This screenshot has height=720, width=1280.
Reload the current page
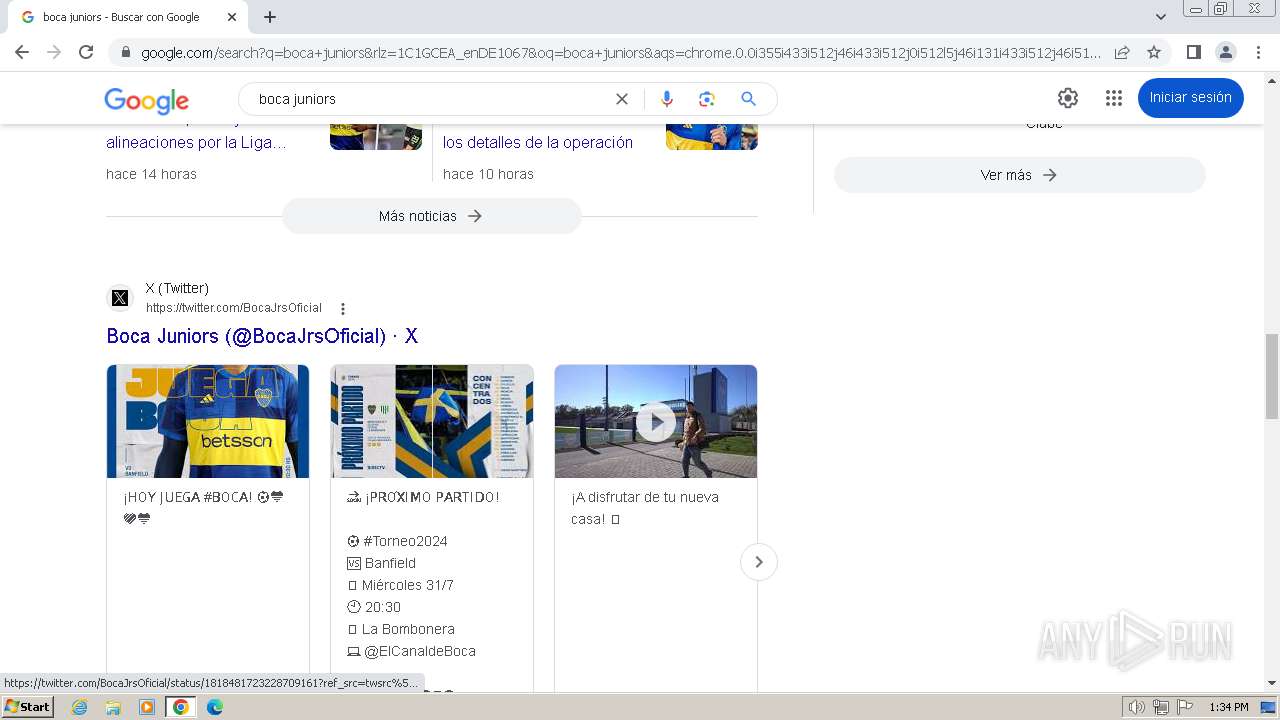tap(86, 53)
